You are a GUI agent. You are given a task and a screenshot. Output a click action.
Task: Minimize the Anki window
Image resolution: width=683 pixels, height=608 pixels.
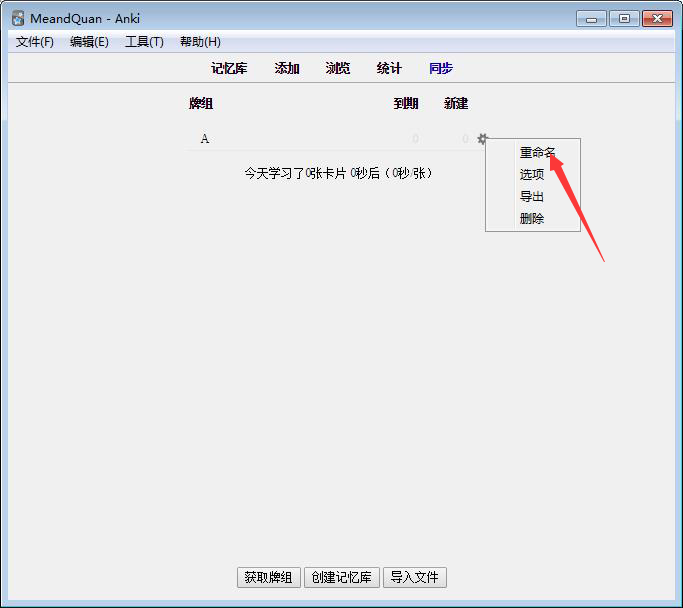click(591, 19)
